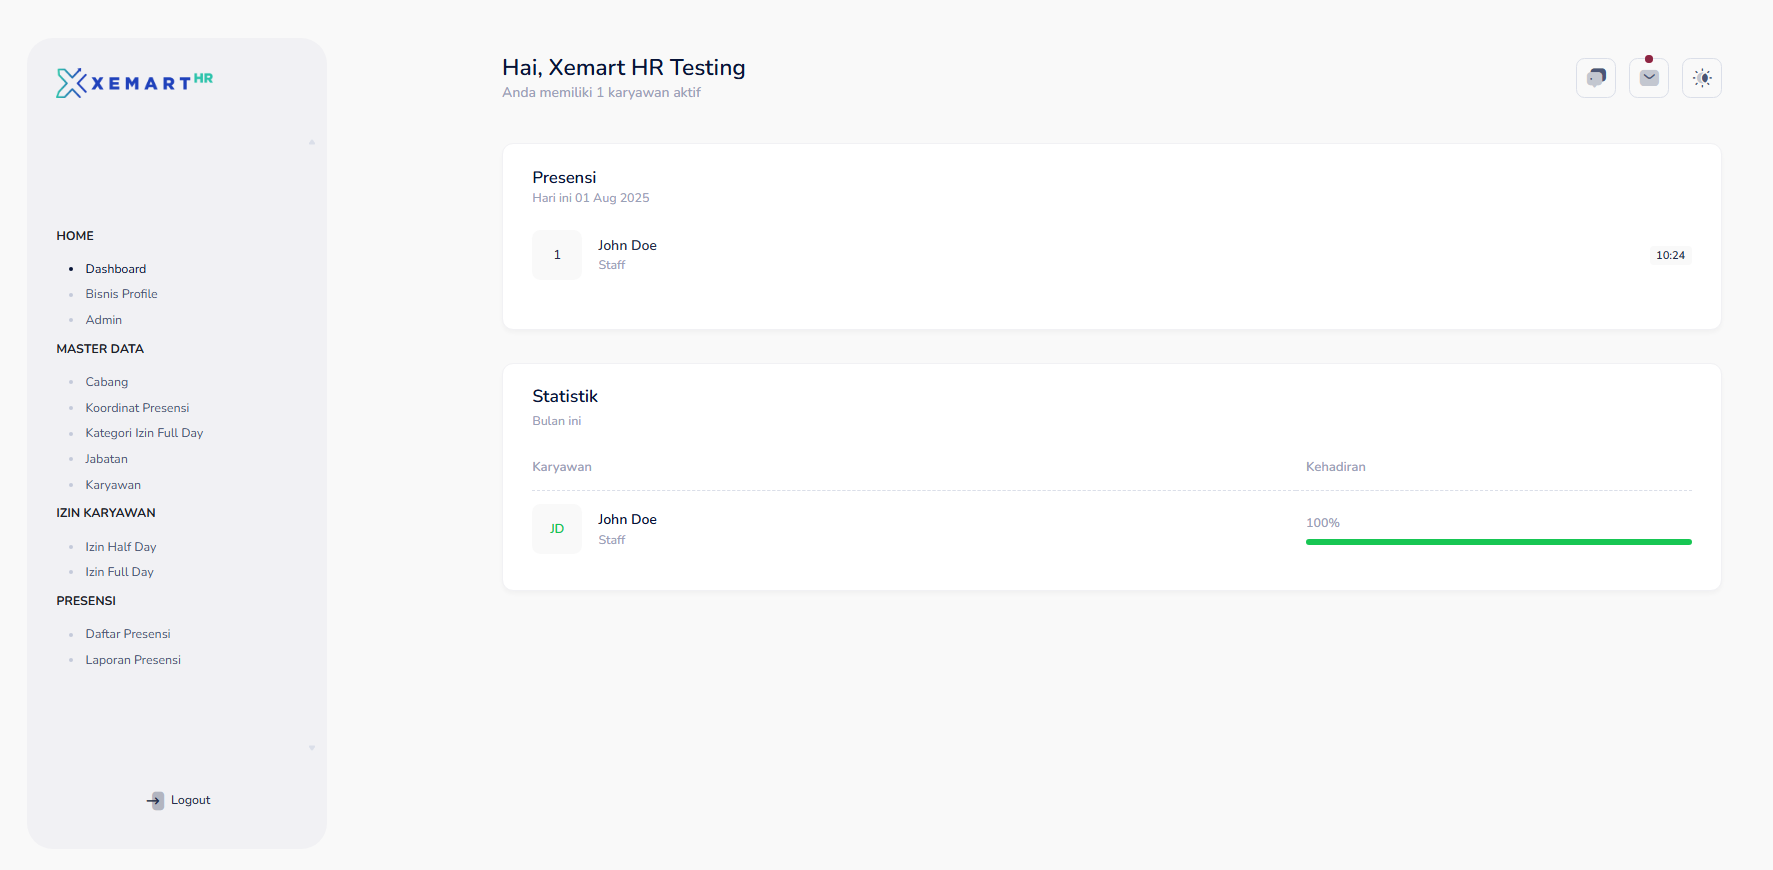Open Cabang under Master Data
This screenshot has height=870, width=1773.
107,382
